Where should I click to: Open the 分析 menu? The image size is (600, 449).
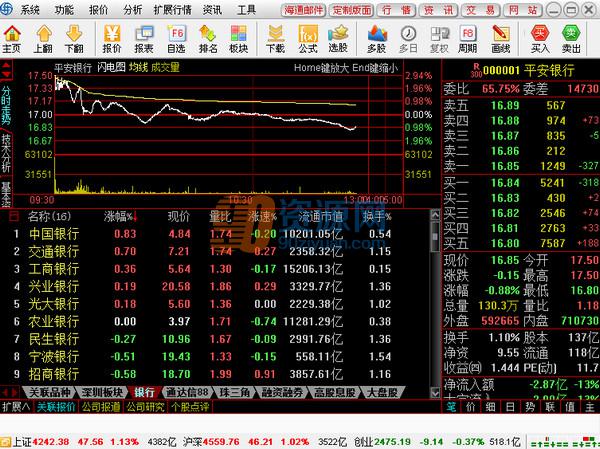click(133, 10)
